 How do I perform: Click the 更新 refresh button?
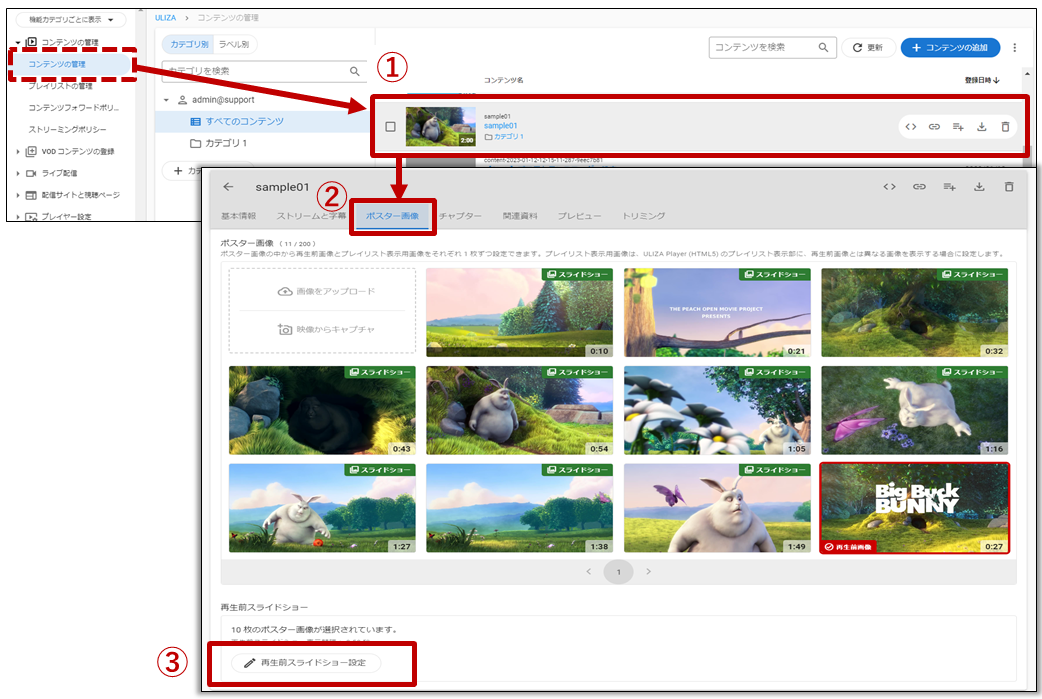click(868, 47)
